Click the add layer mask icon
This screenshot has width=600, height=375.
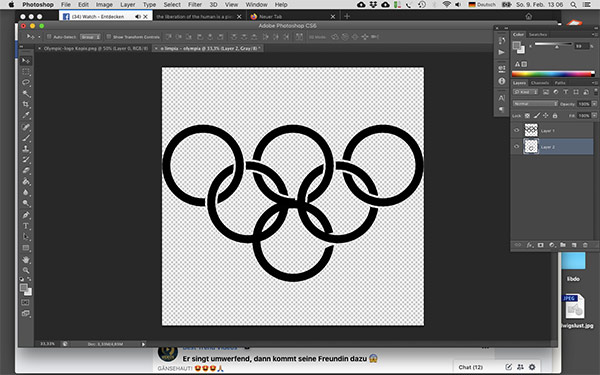point(541,245)
